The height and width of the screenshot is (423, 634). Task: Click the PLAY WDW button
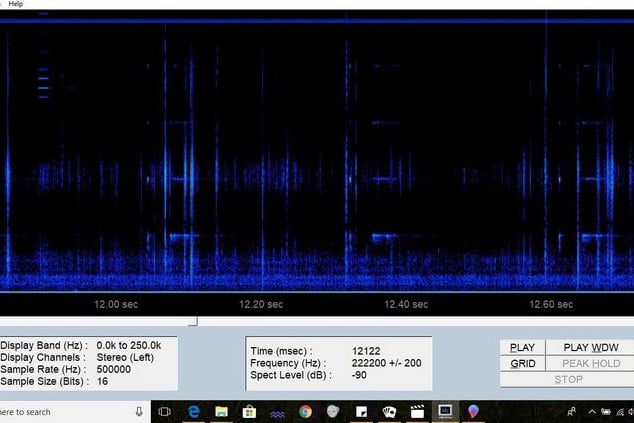[590, 347]
